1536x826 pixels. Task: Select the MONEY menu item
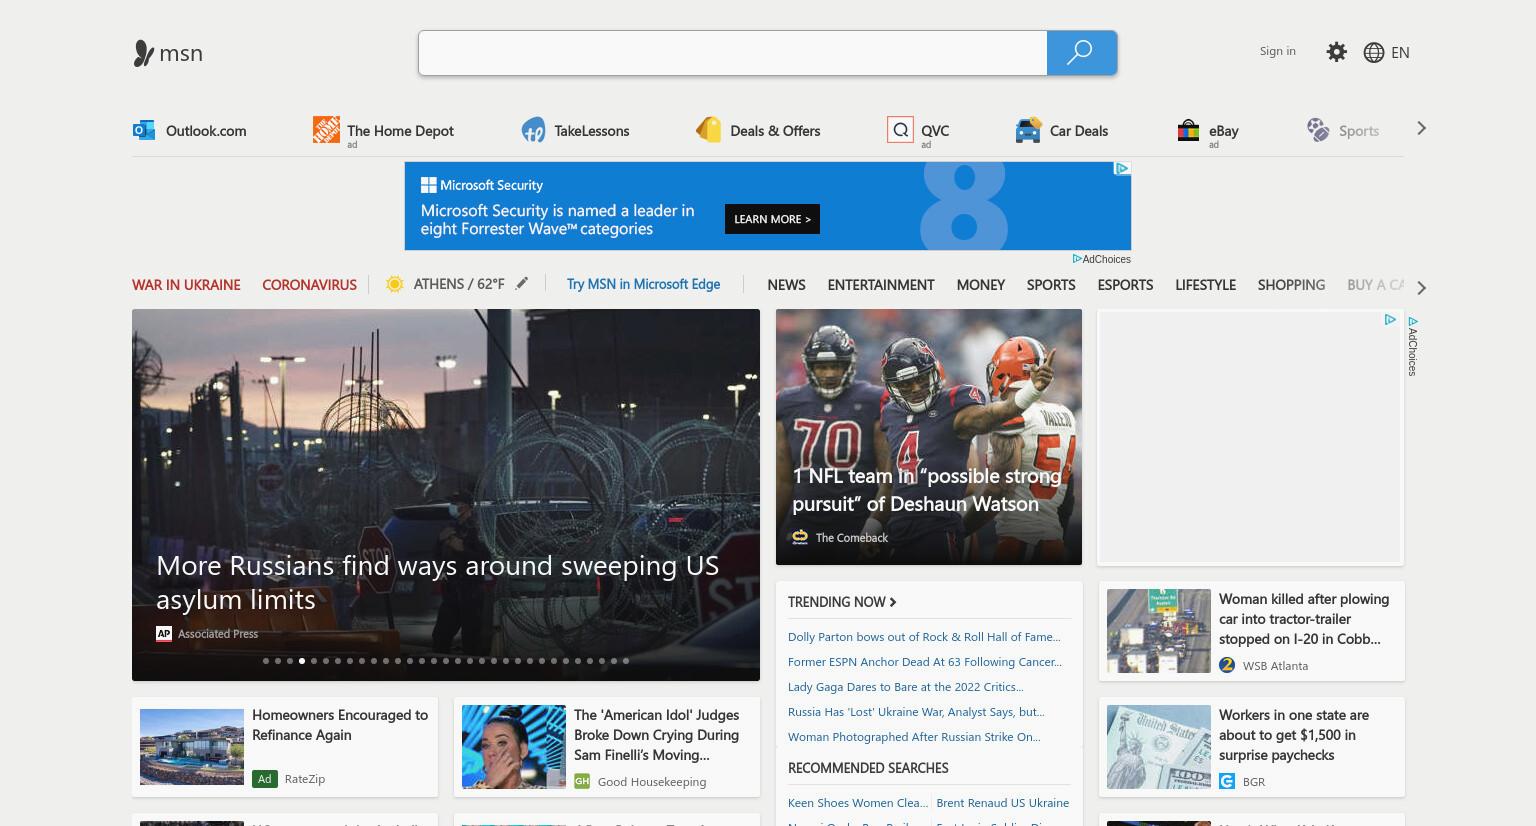click(980, 285)
